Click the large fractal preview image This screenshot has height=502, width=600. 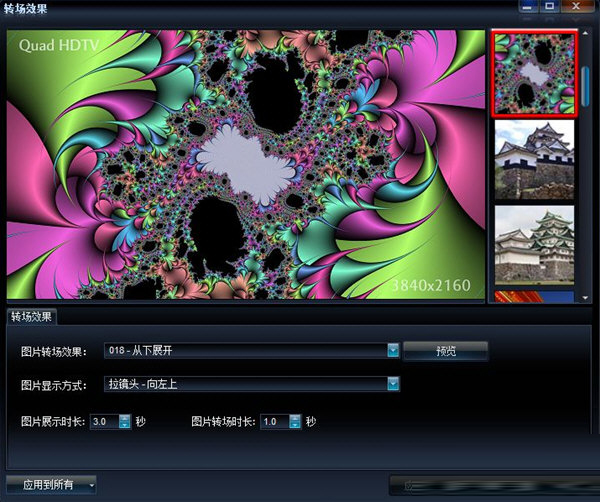(243, 165)
